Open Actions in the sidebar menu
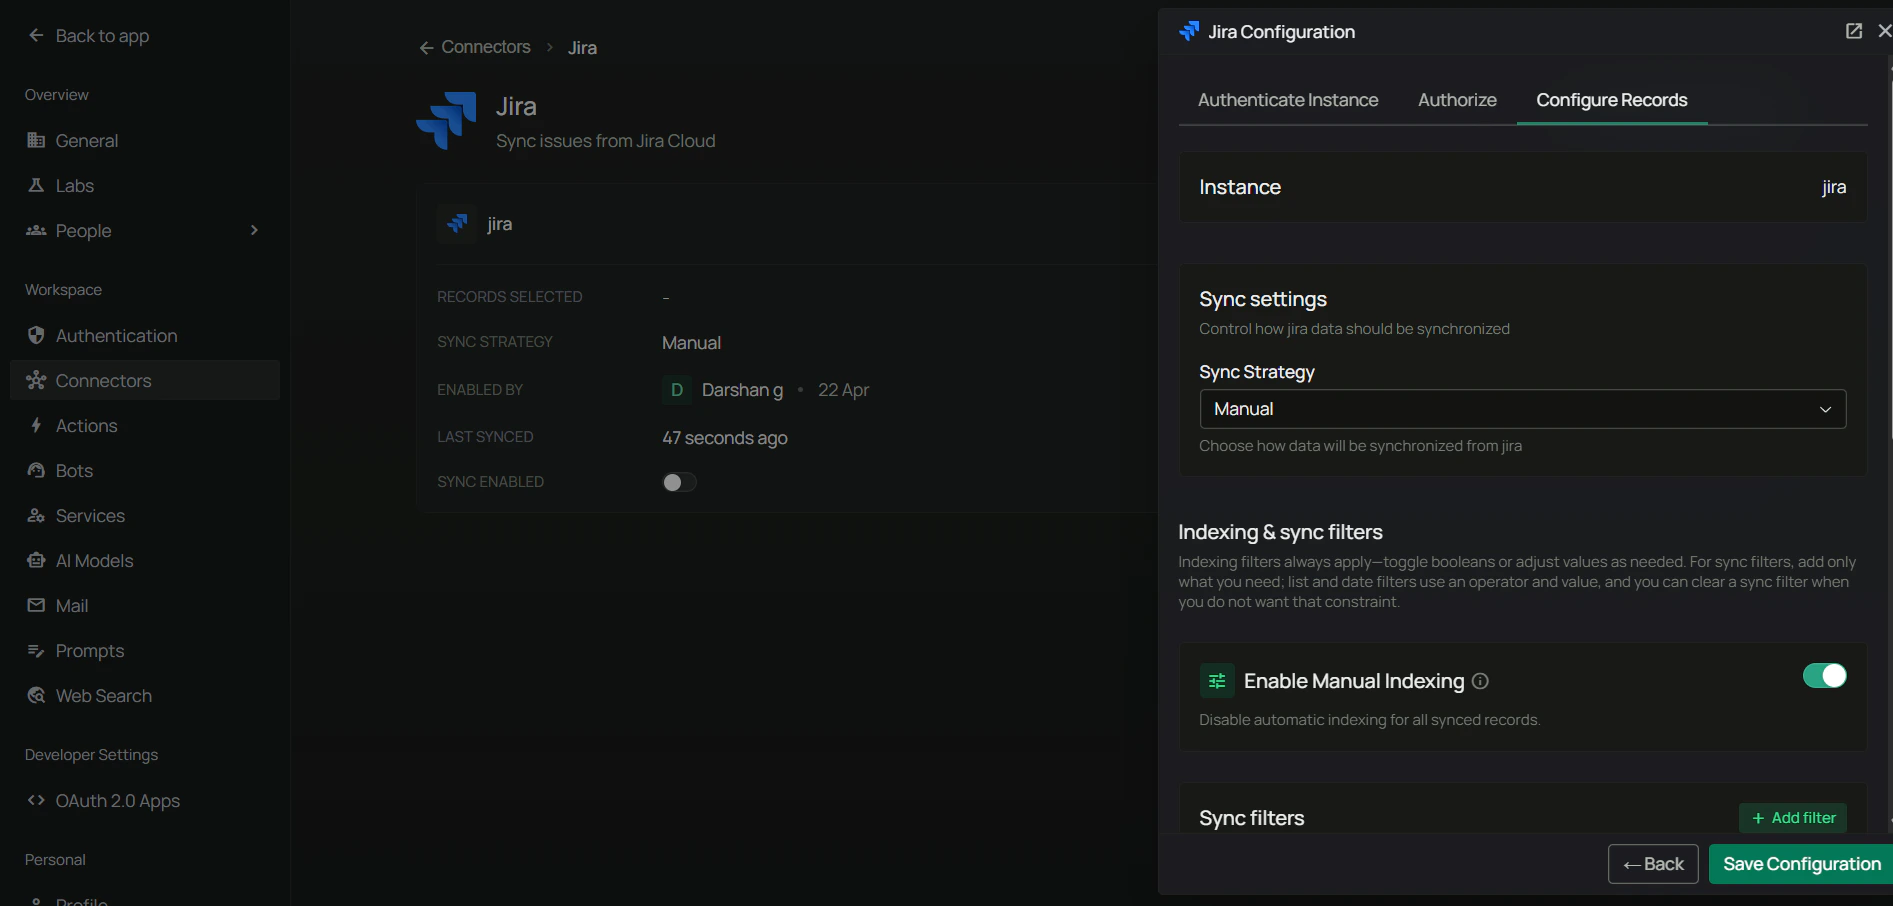 click(145, 425)
